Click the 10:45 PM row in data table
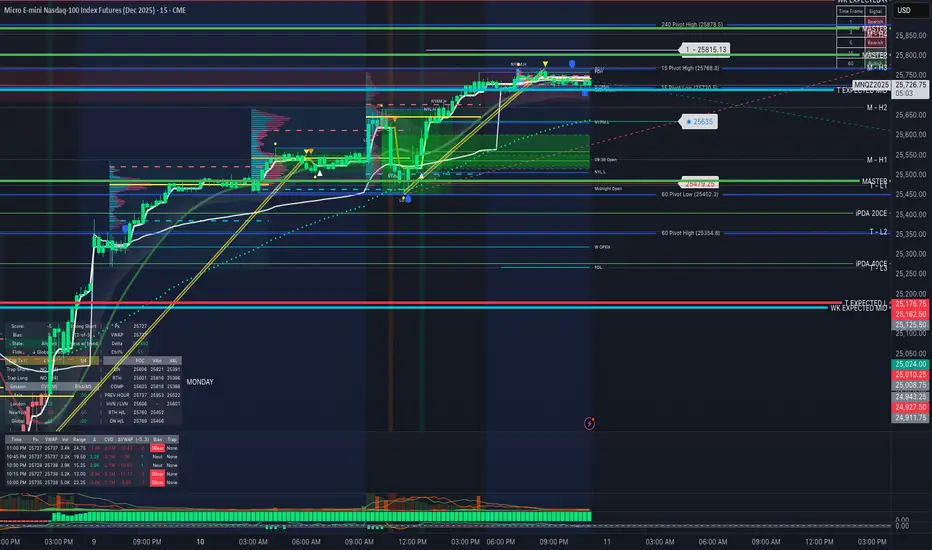932x550 pixels. (x=92, y=457)
